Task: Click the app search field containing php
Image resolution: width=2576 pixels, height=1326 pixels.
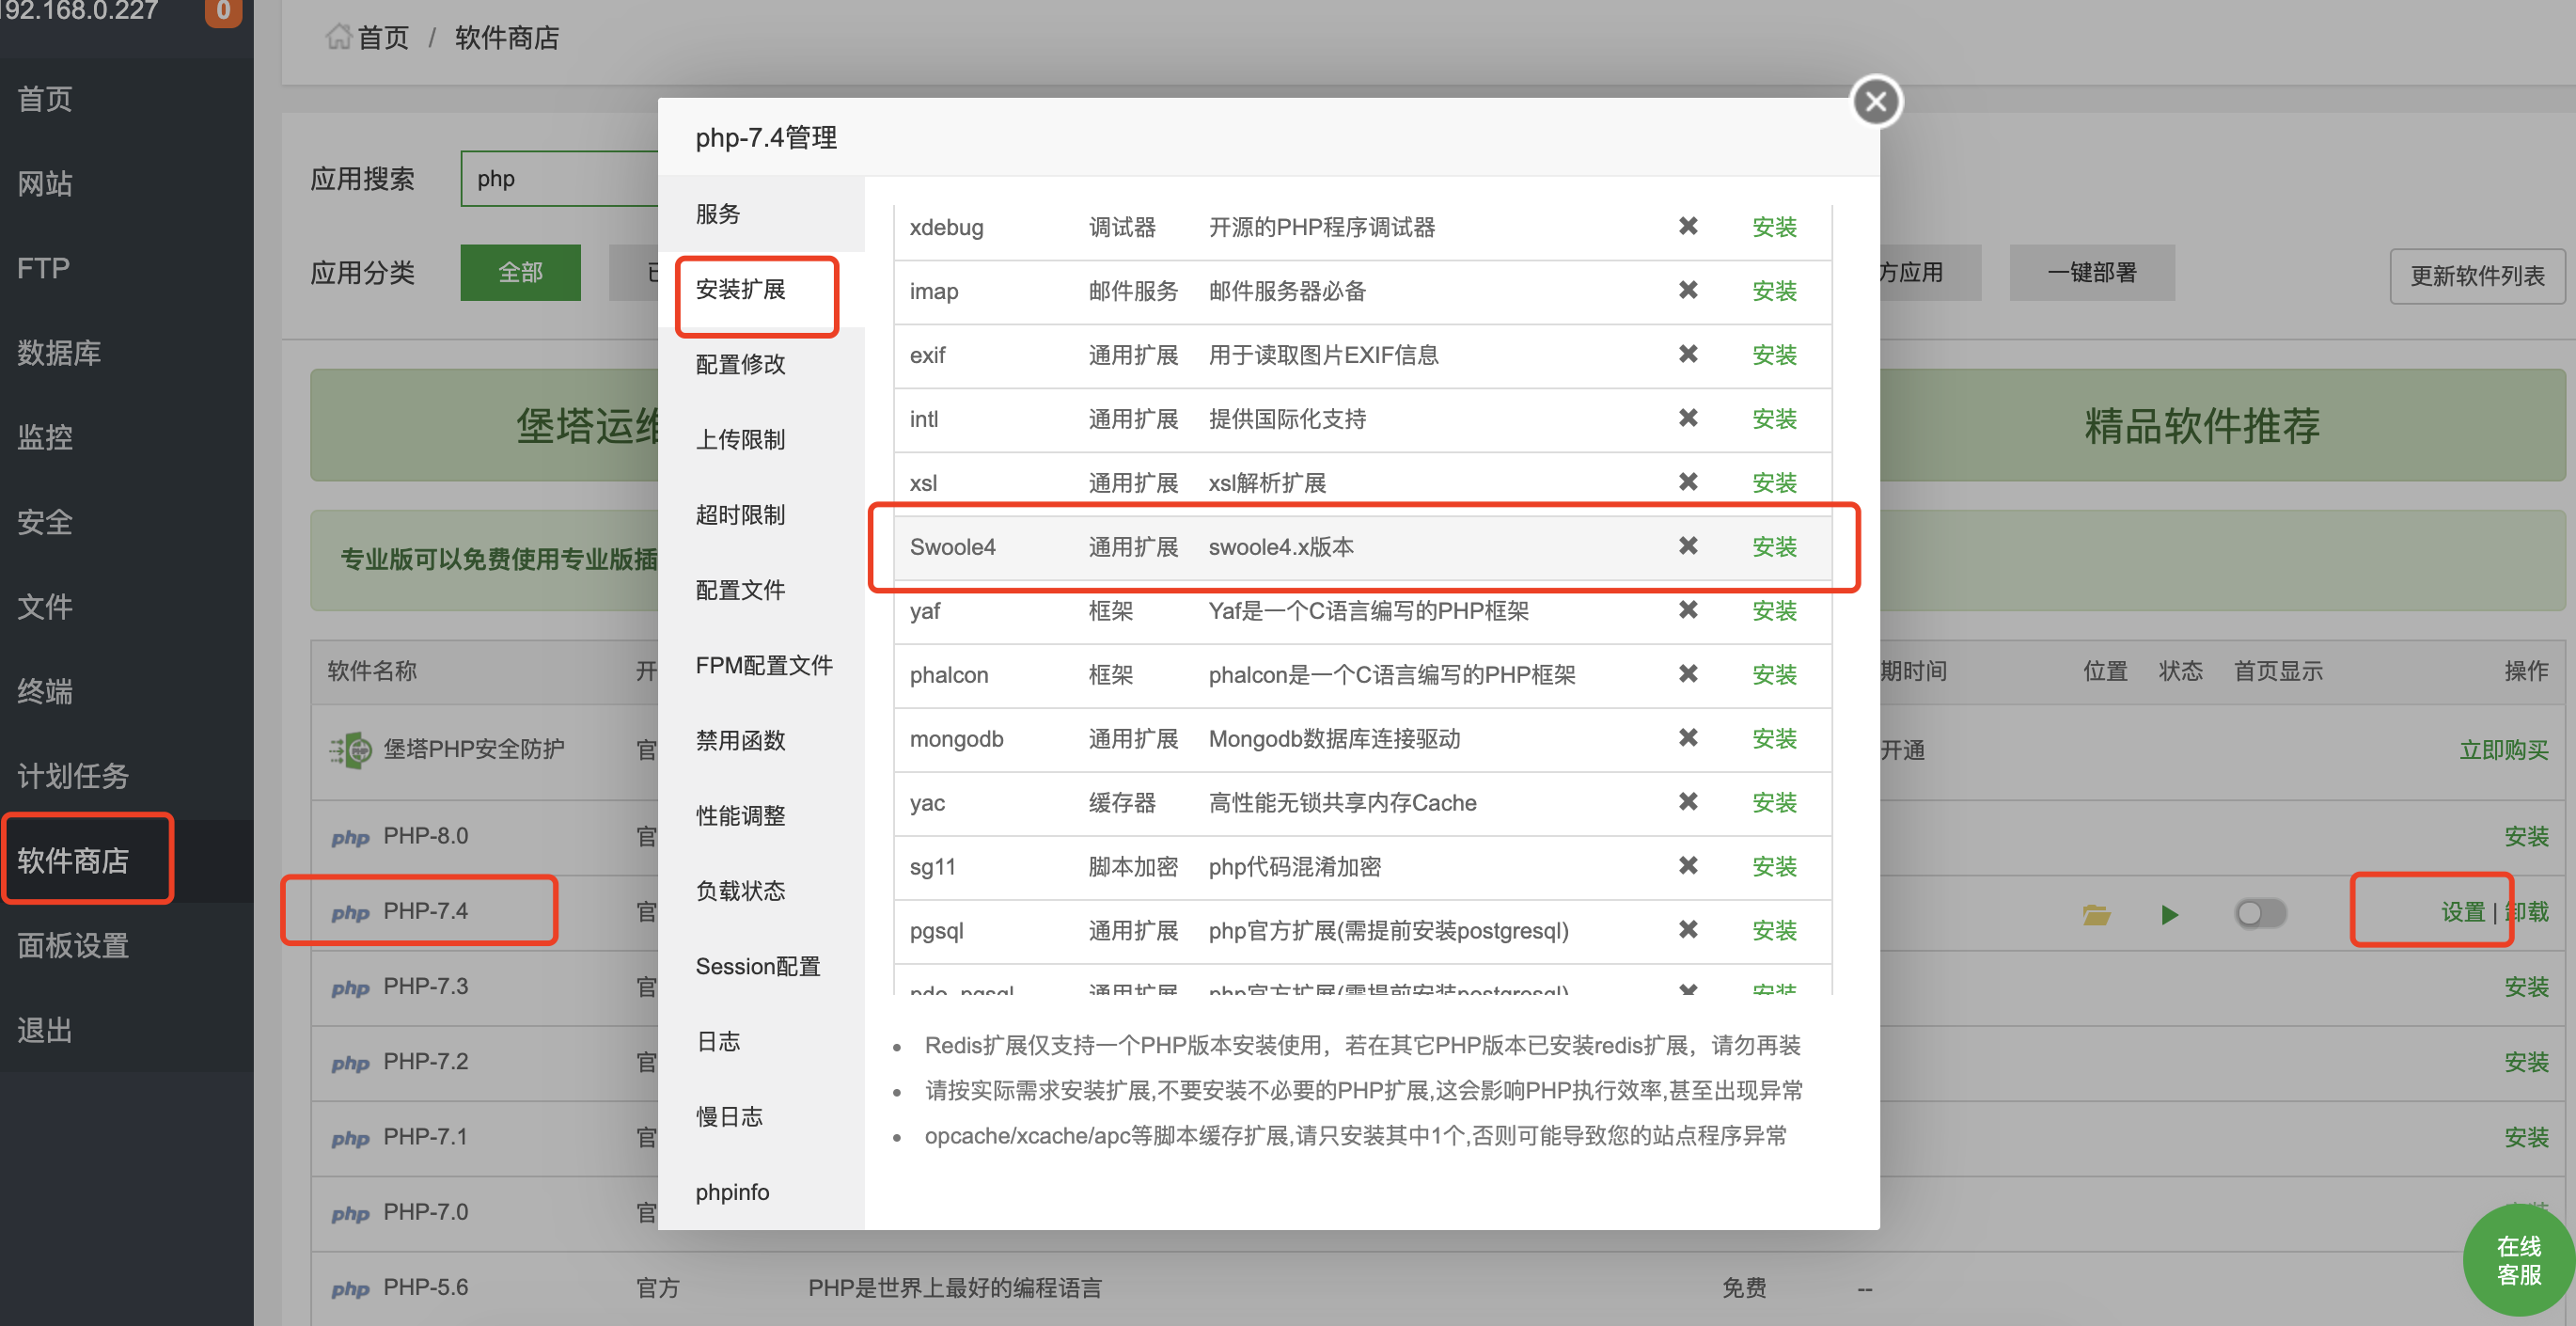Action: point(560,179)
